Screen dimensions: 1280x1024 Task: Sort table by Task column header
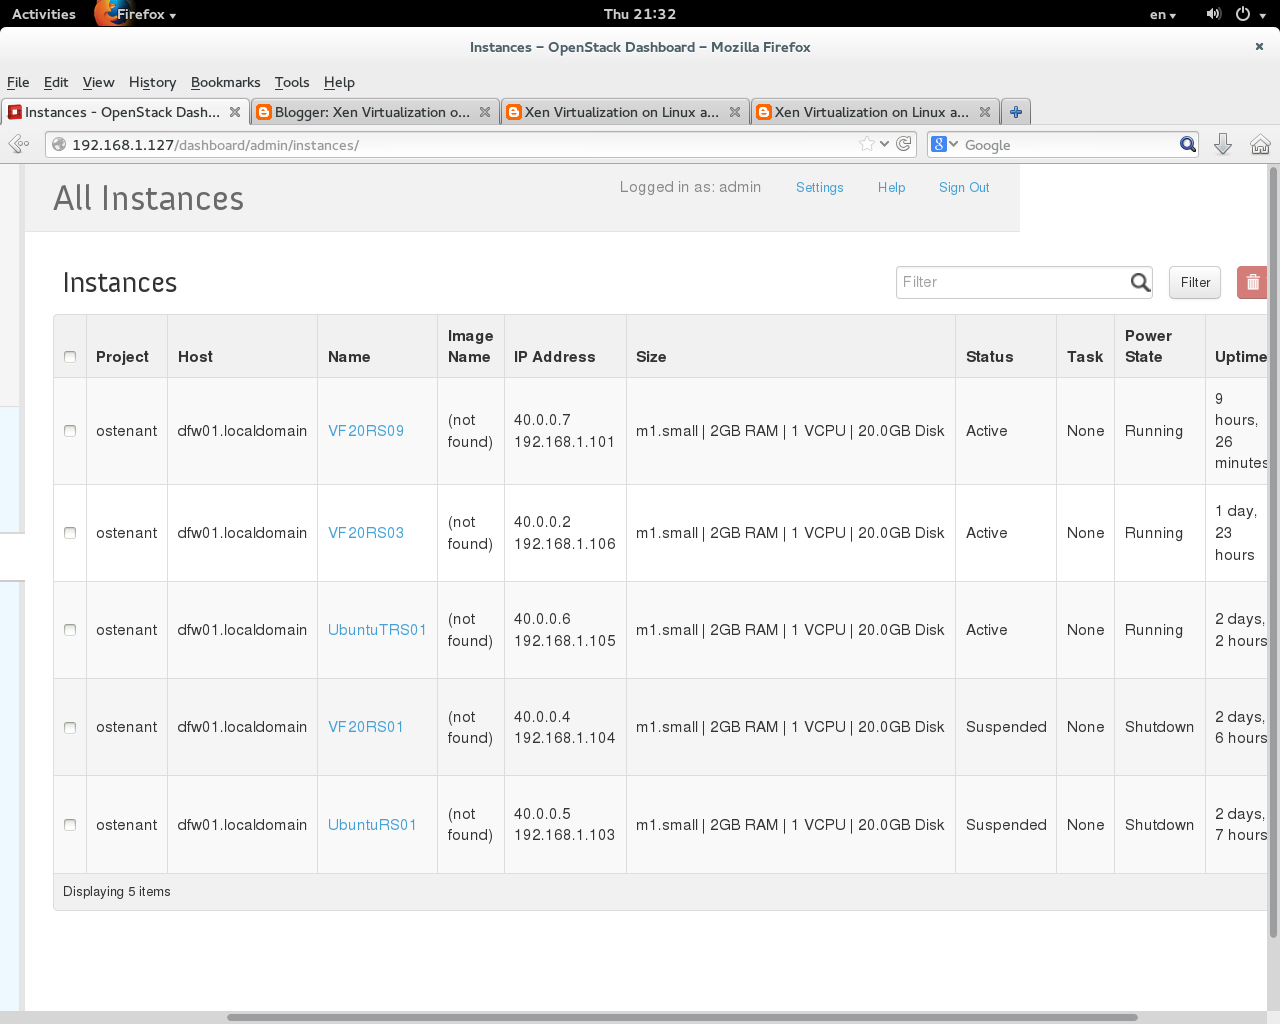[x=1085, y=357]
